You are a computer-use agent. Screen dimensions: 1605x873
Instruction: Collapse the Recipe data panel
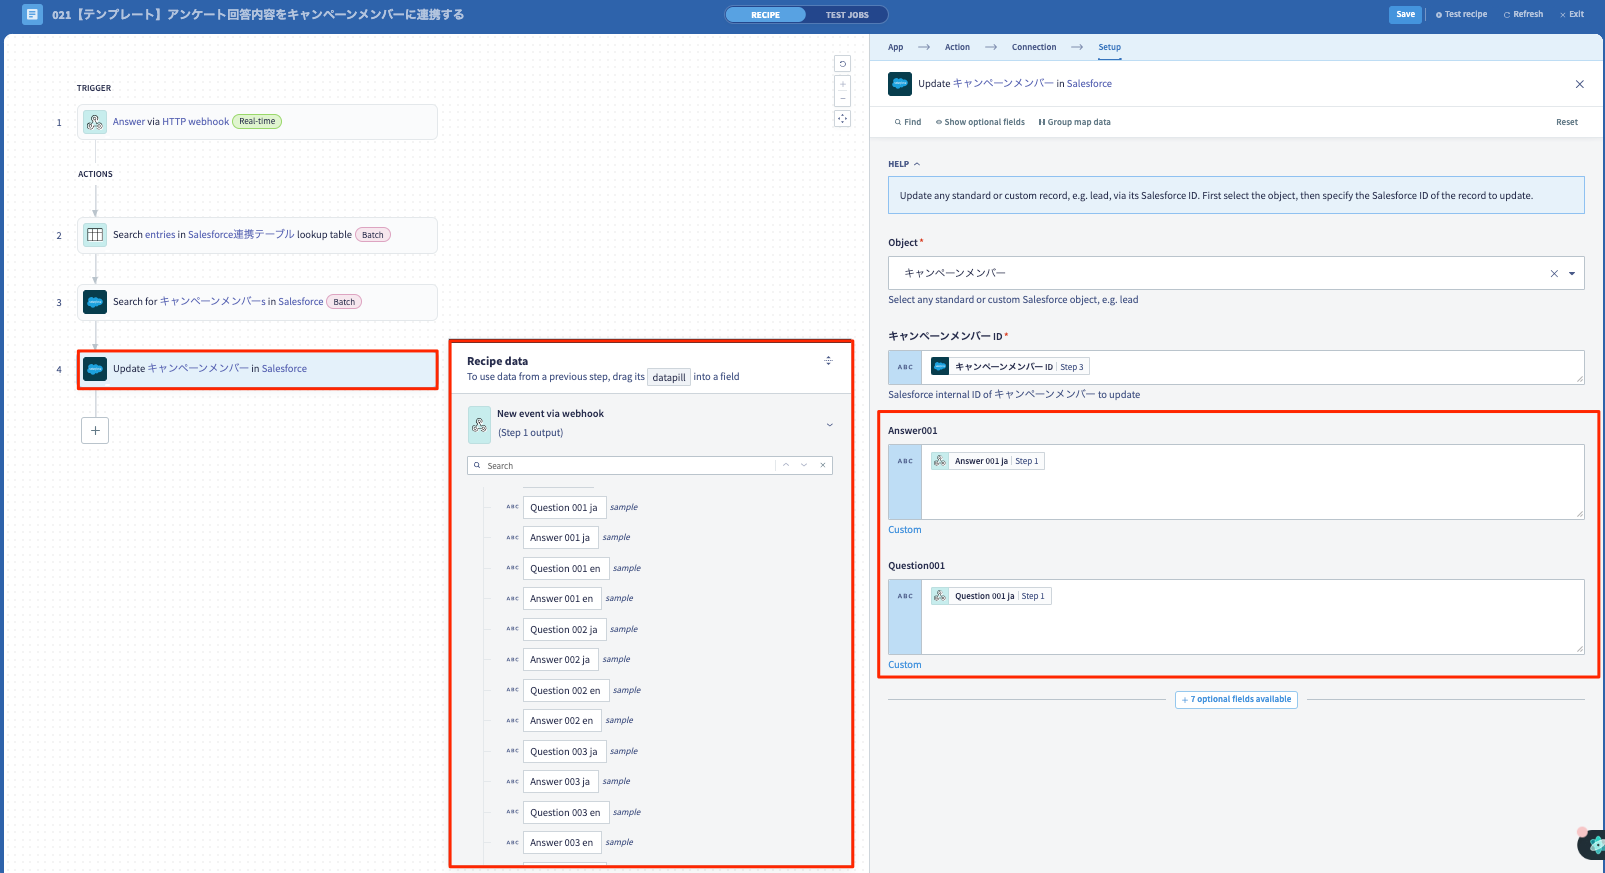pyautogui.click(x=828, y=361)
